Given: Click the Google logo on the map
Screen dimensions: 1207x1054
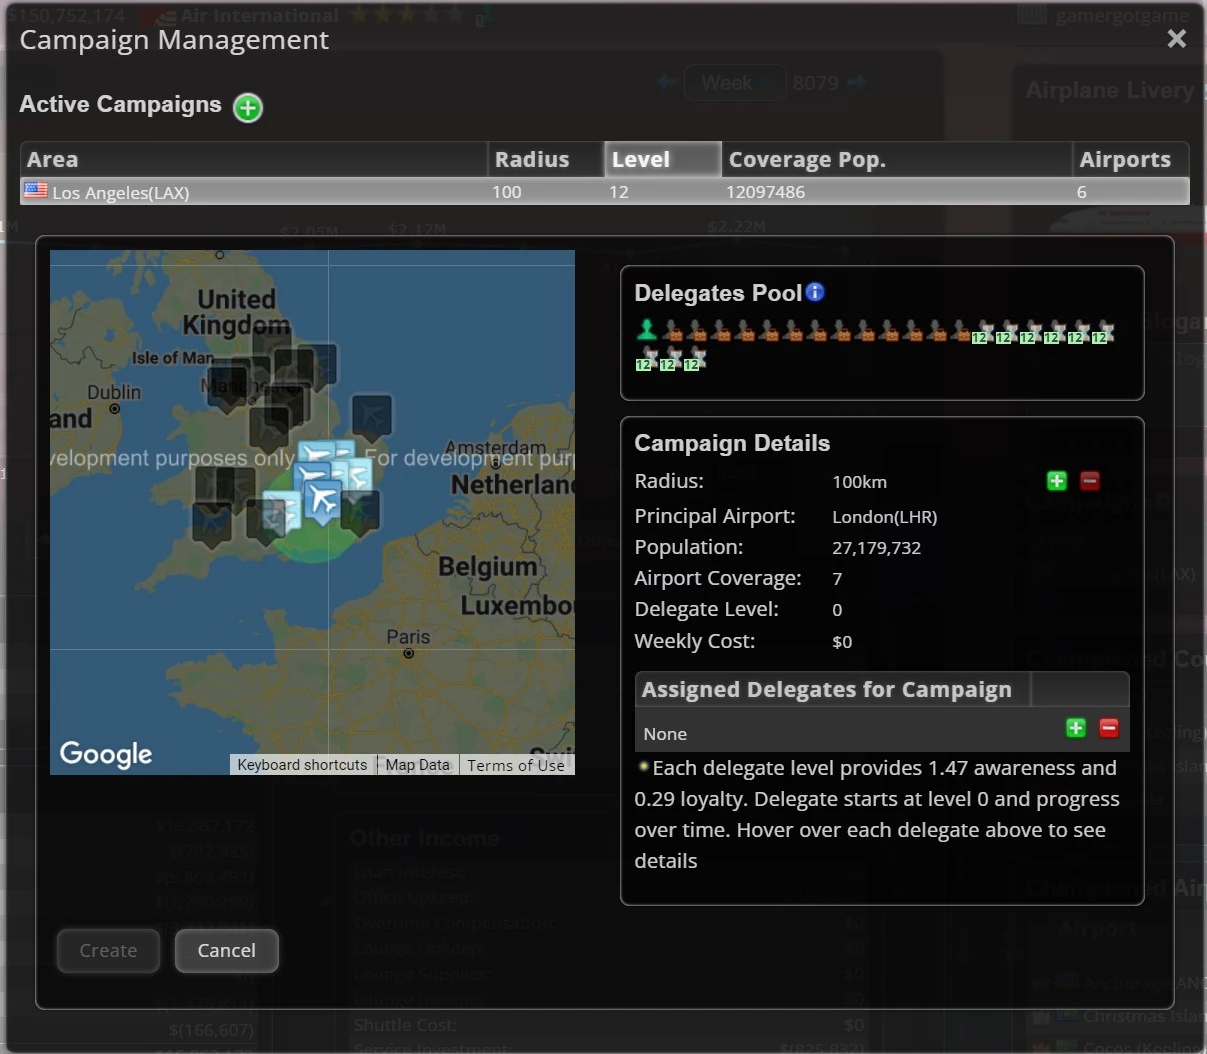Looking at the screenshot, I should click(106, 754).
